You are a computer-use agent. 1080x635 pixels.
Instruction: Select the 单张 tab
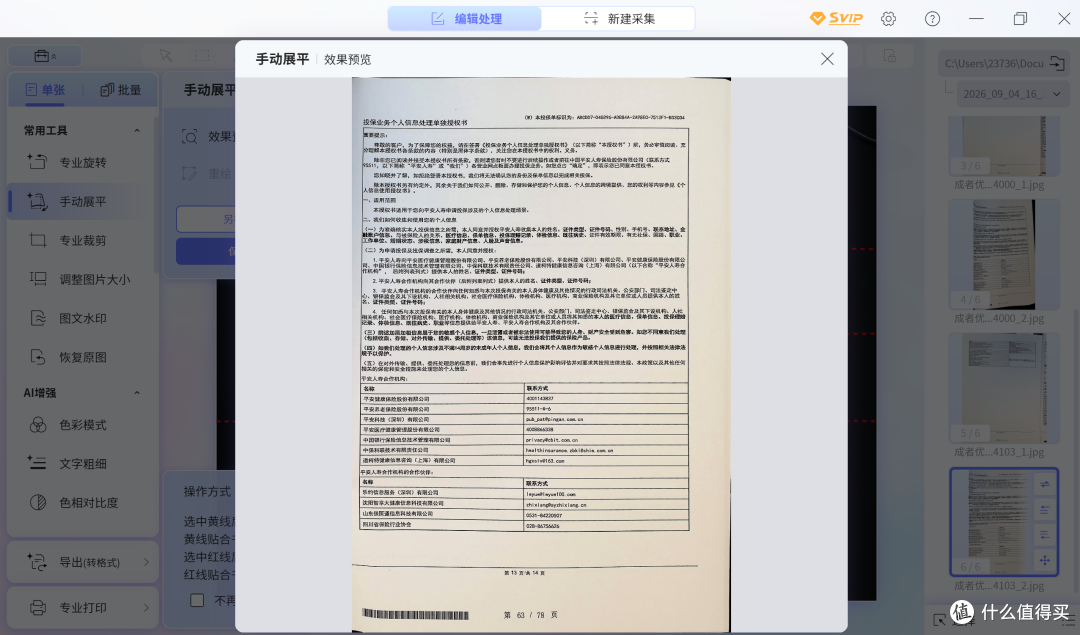click(x=45, y=90)
